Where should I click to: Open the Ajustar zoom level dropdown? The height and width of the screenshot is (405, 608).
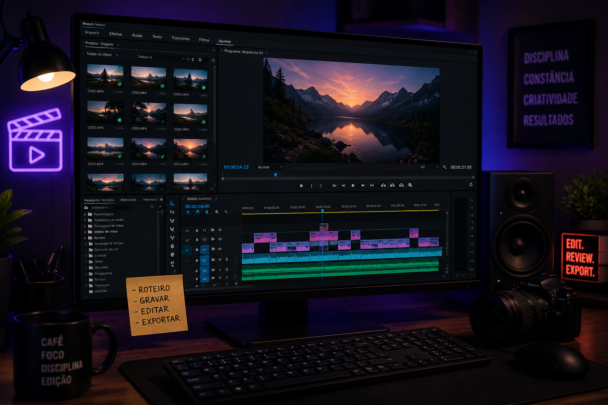click(x=270, y=167)
